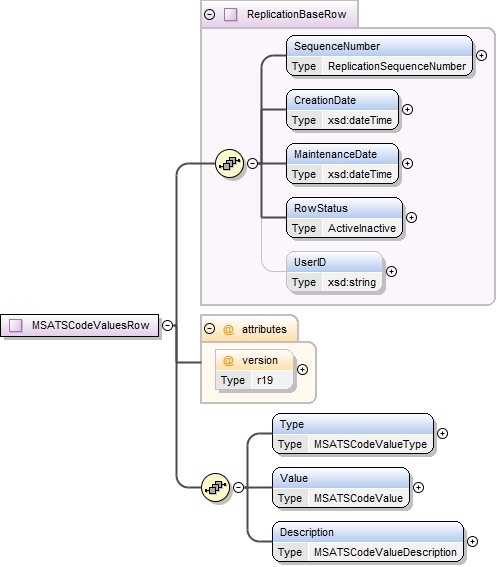This screenshot has height=567, width=497.
Task: Click the ReplicationBaseRow complex type square icon
Action: pos(231,14)
